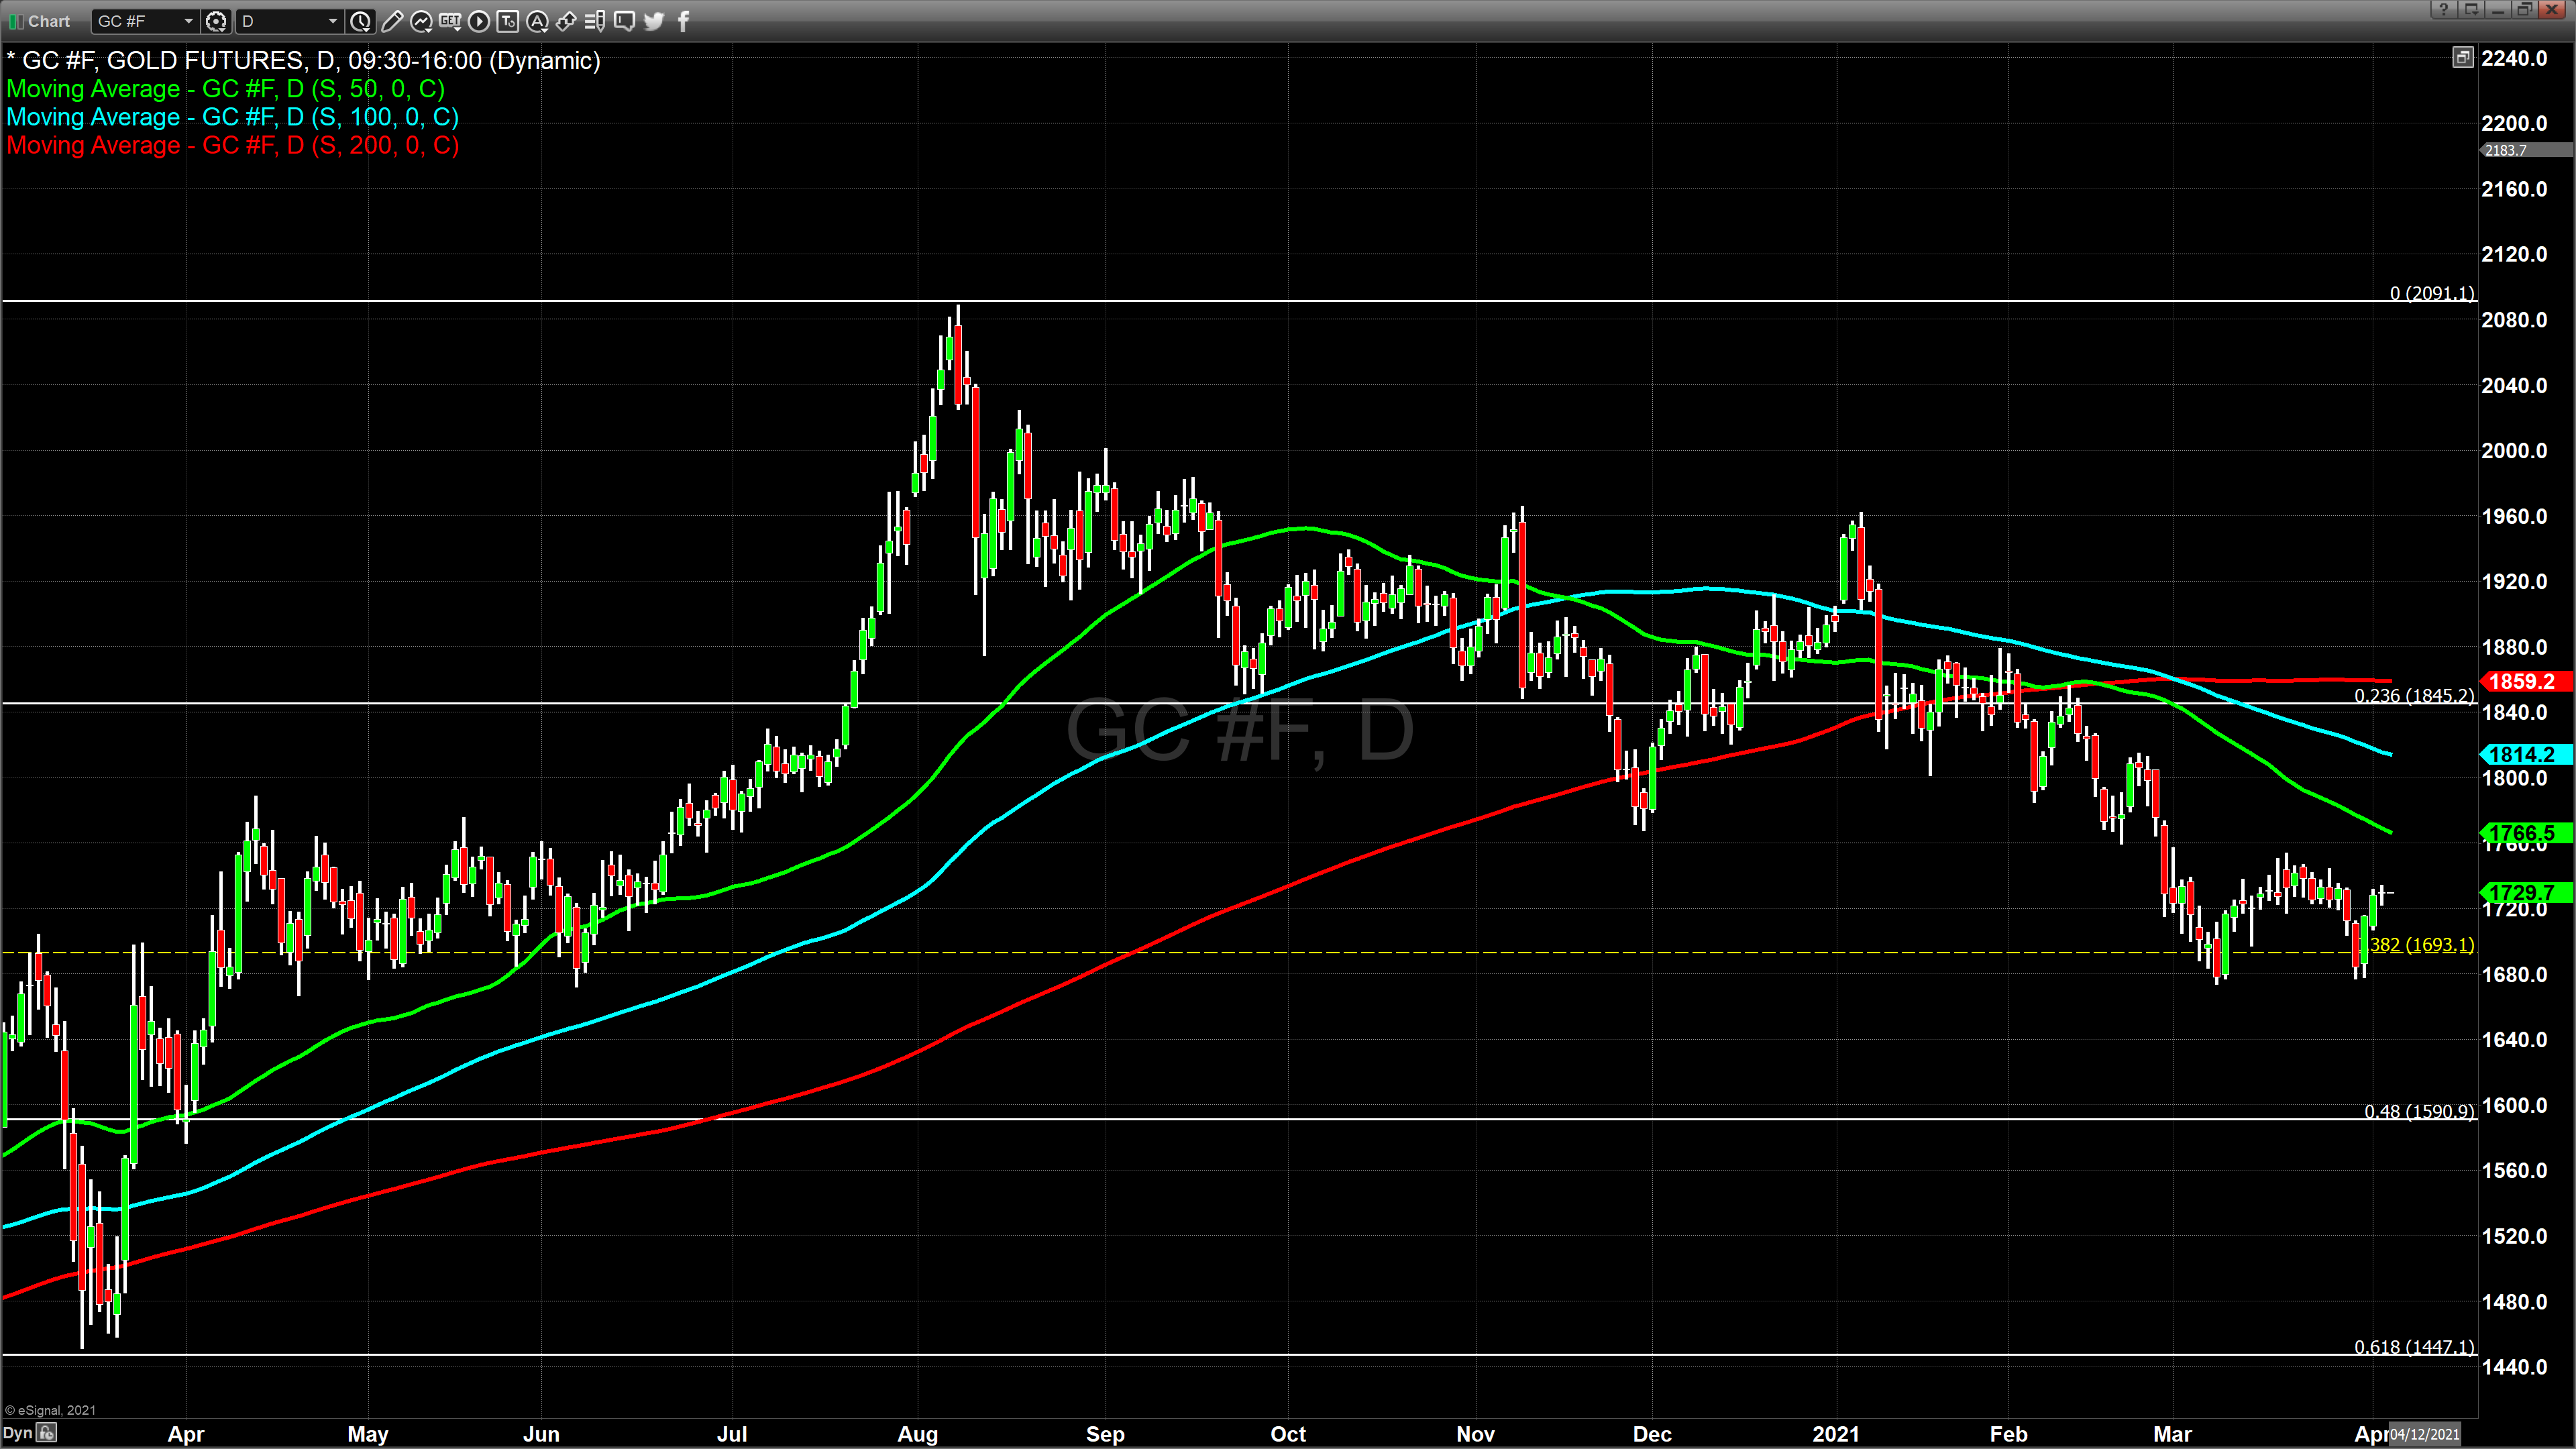Expand the D interval dropdown
This screenshot has height=1449, width=2576.
(333, 21)
